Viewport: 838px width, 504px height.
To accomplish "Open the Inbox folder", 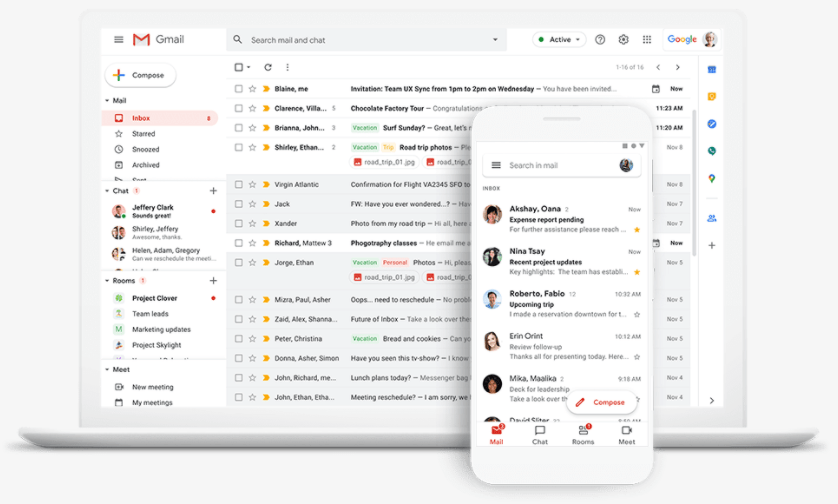I will pos(160,118).
